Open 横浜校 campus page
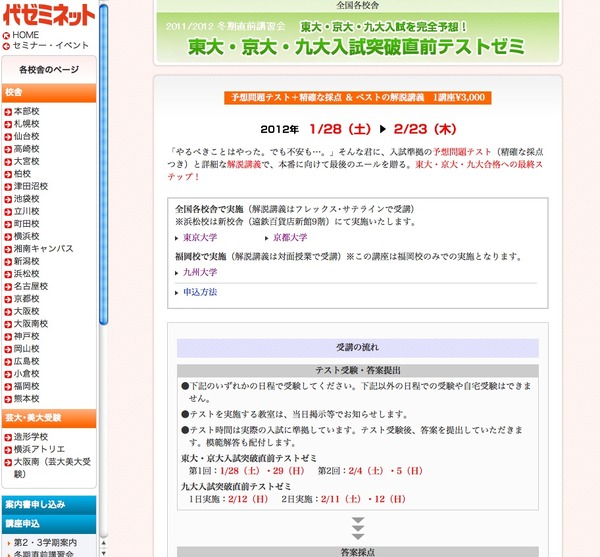The width and height of the screenshot is (600, 557). click(x=26, y=236)
